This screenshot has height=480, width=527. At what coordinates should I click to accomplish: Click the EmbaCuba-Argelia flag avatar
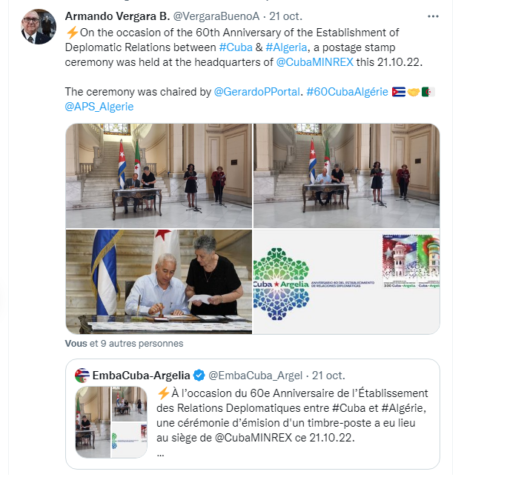point(82,375)
